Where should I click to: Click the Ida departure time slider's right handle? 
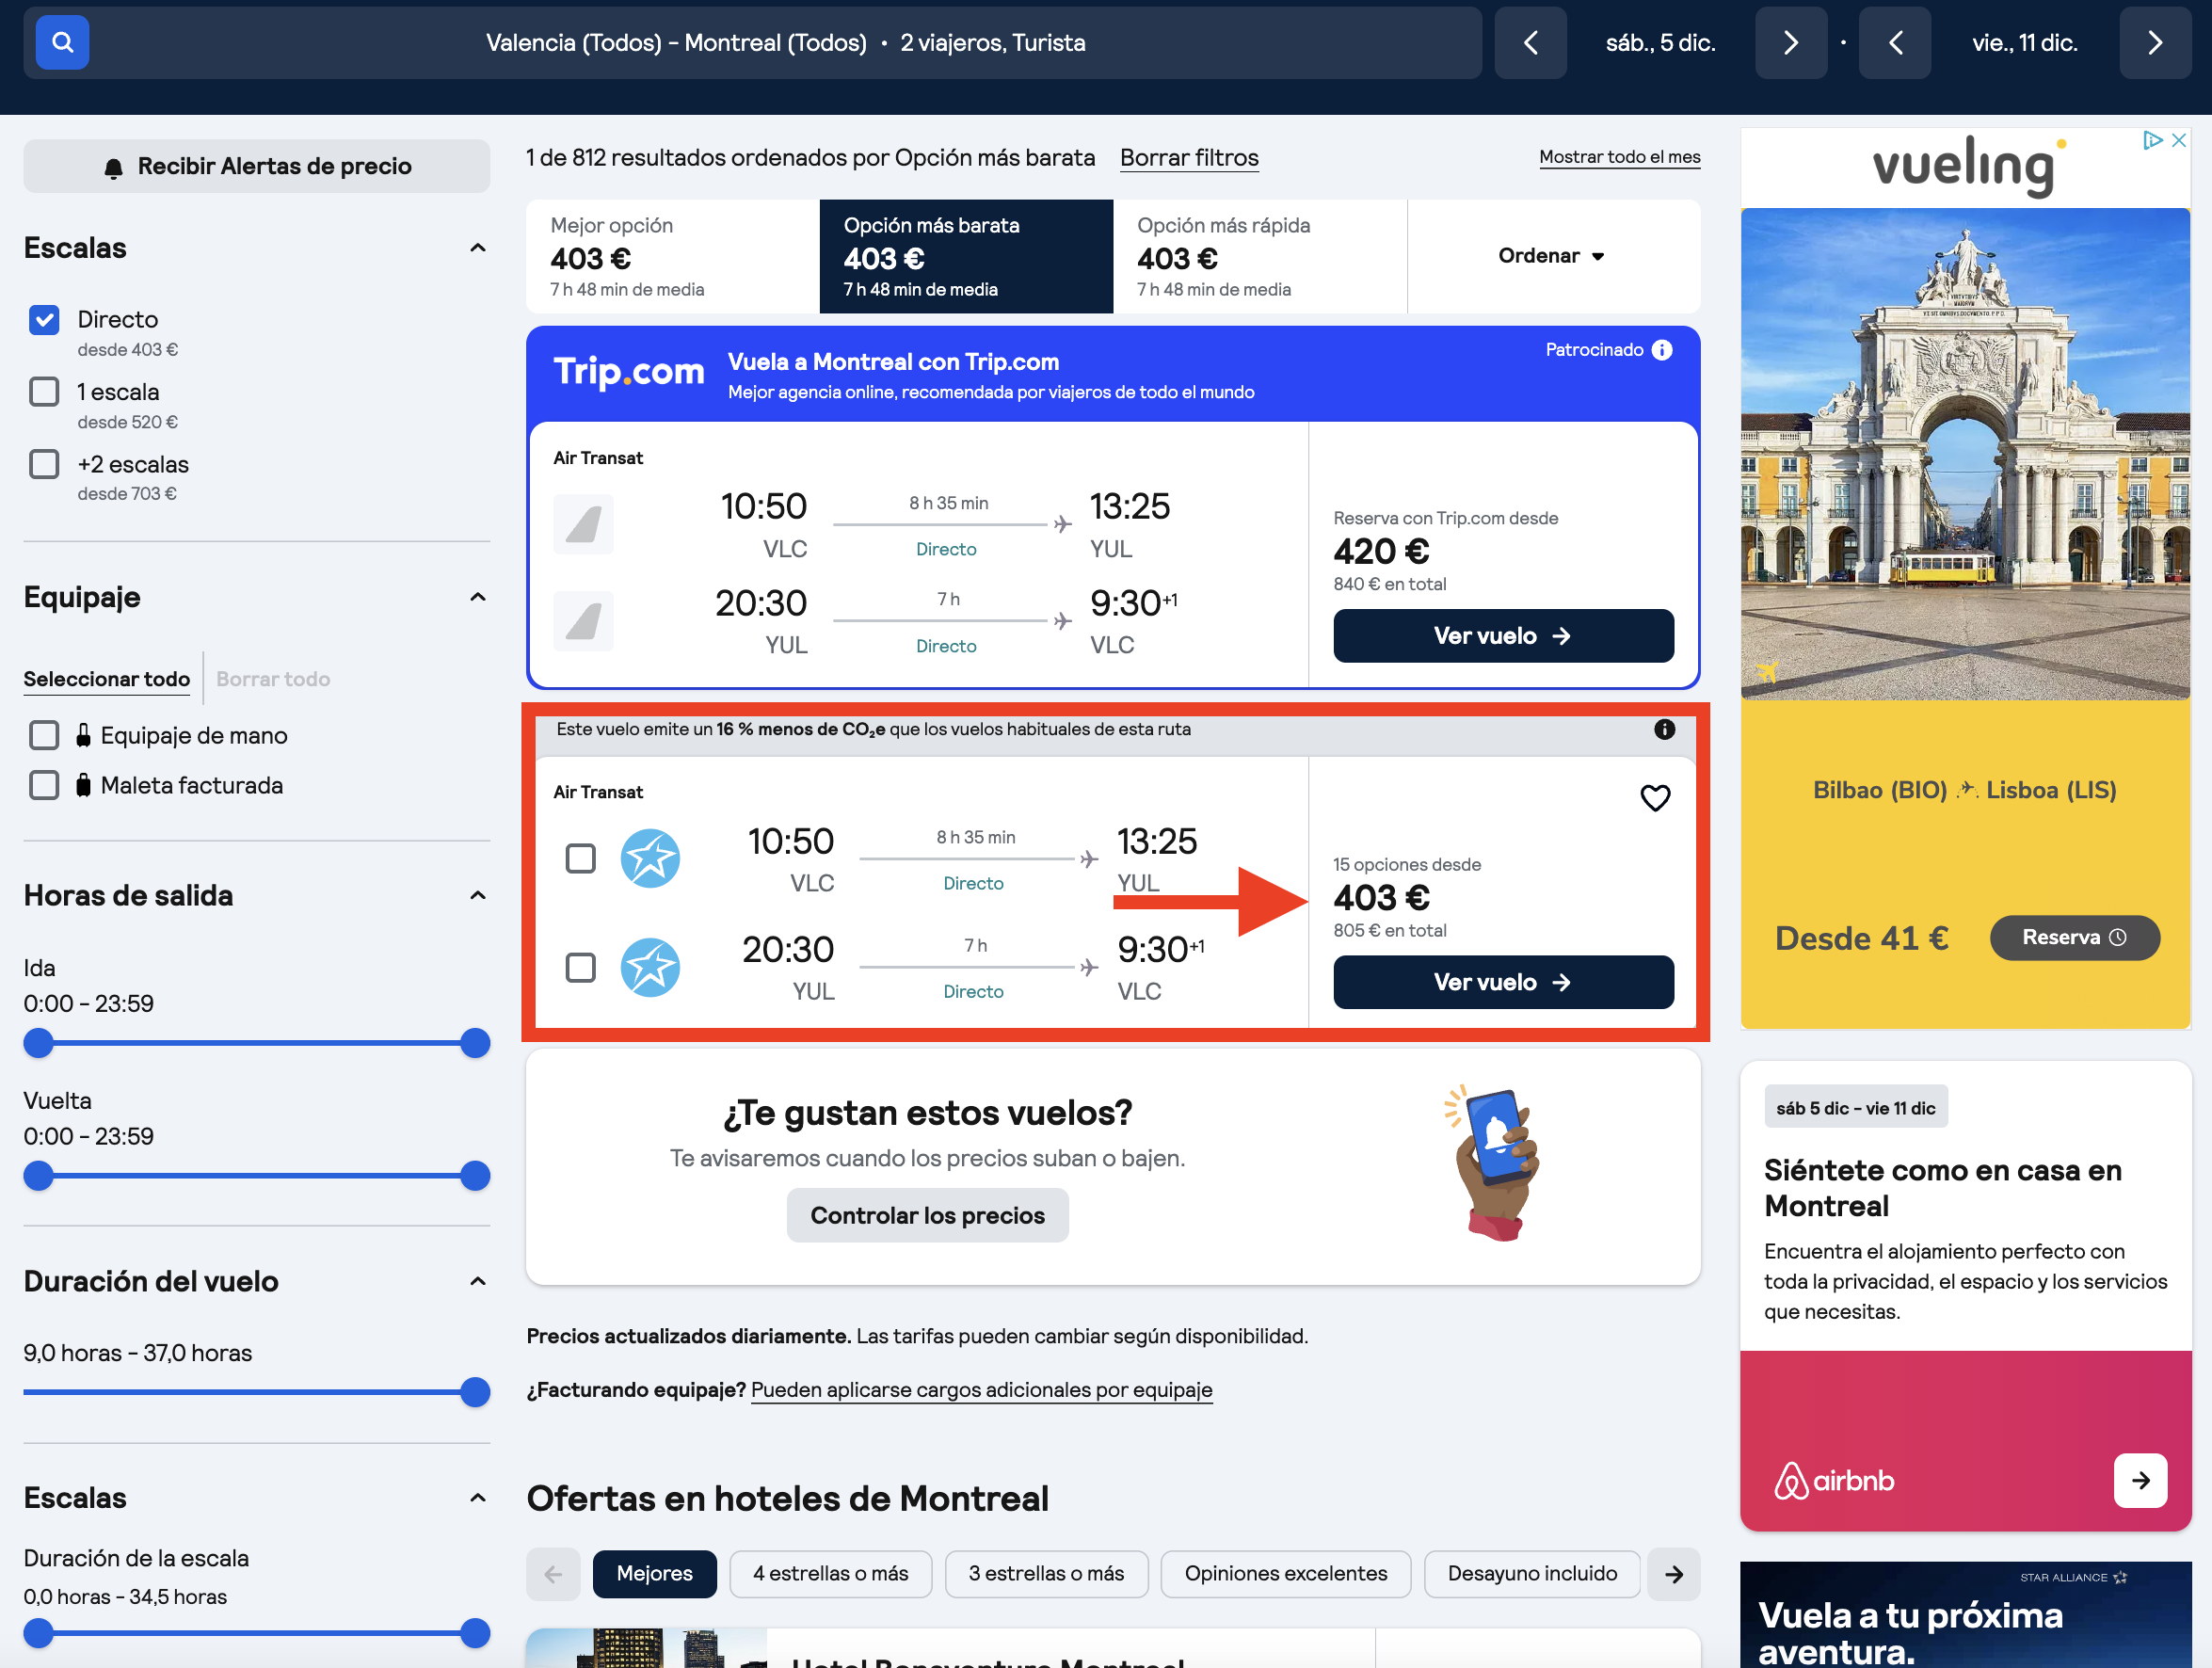pos(475,1043)
